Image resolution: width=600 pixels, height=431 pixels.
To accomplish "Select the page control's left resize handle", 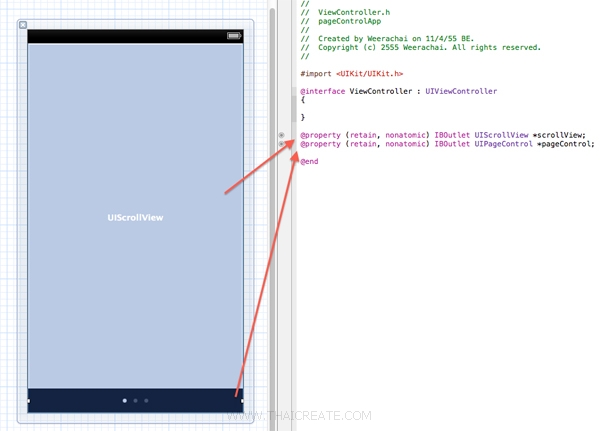I will point(29,401).
